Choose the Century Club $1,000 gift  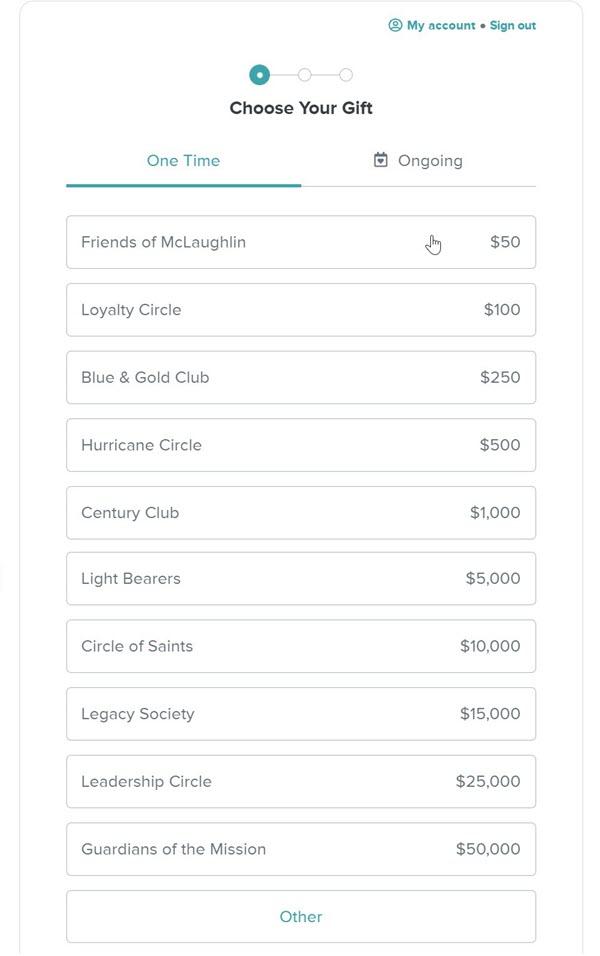pos(300,513)
